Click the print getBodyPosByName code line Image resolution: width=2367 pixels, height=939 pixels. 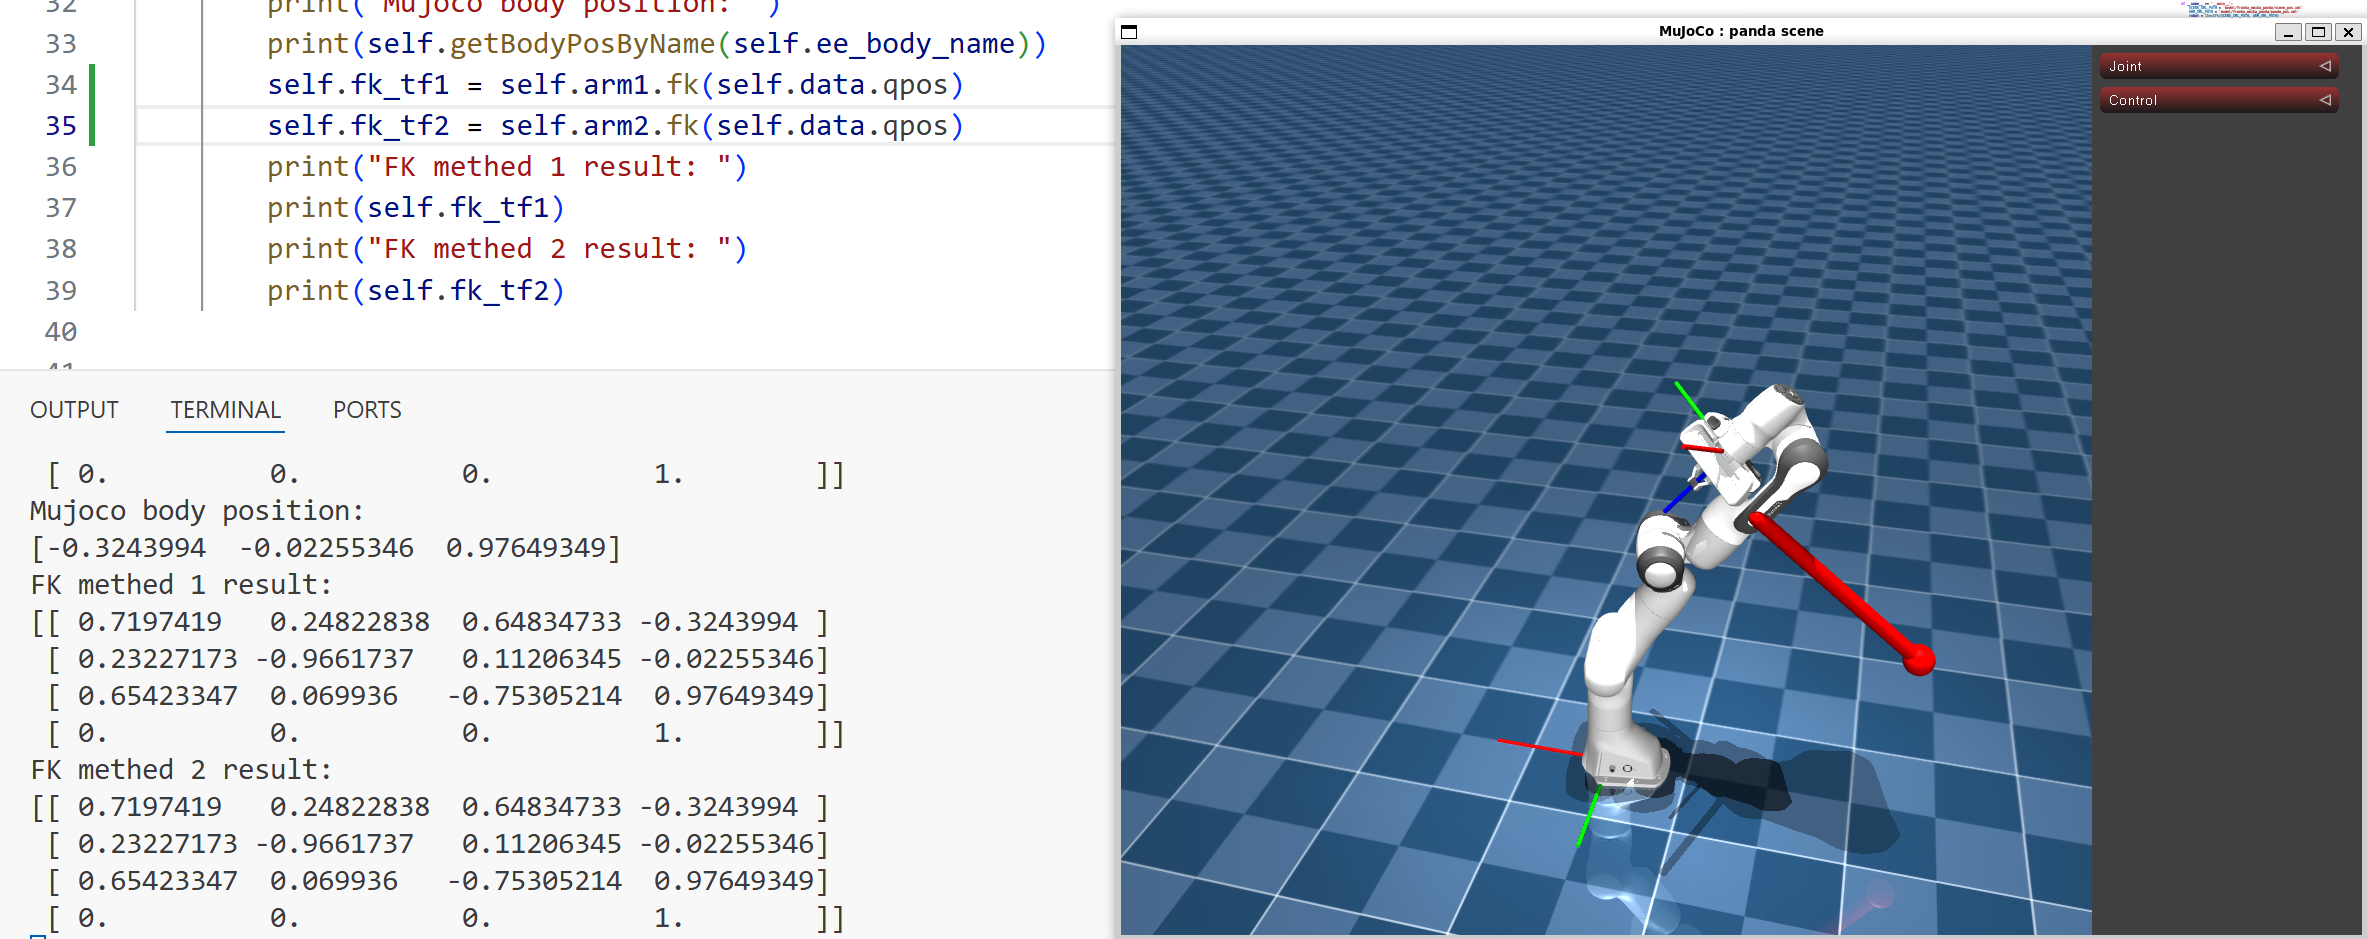[656, 44]
